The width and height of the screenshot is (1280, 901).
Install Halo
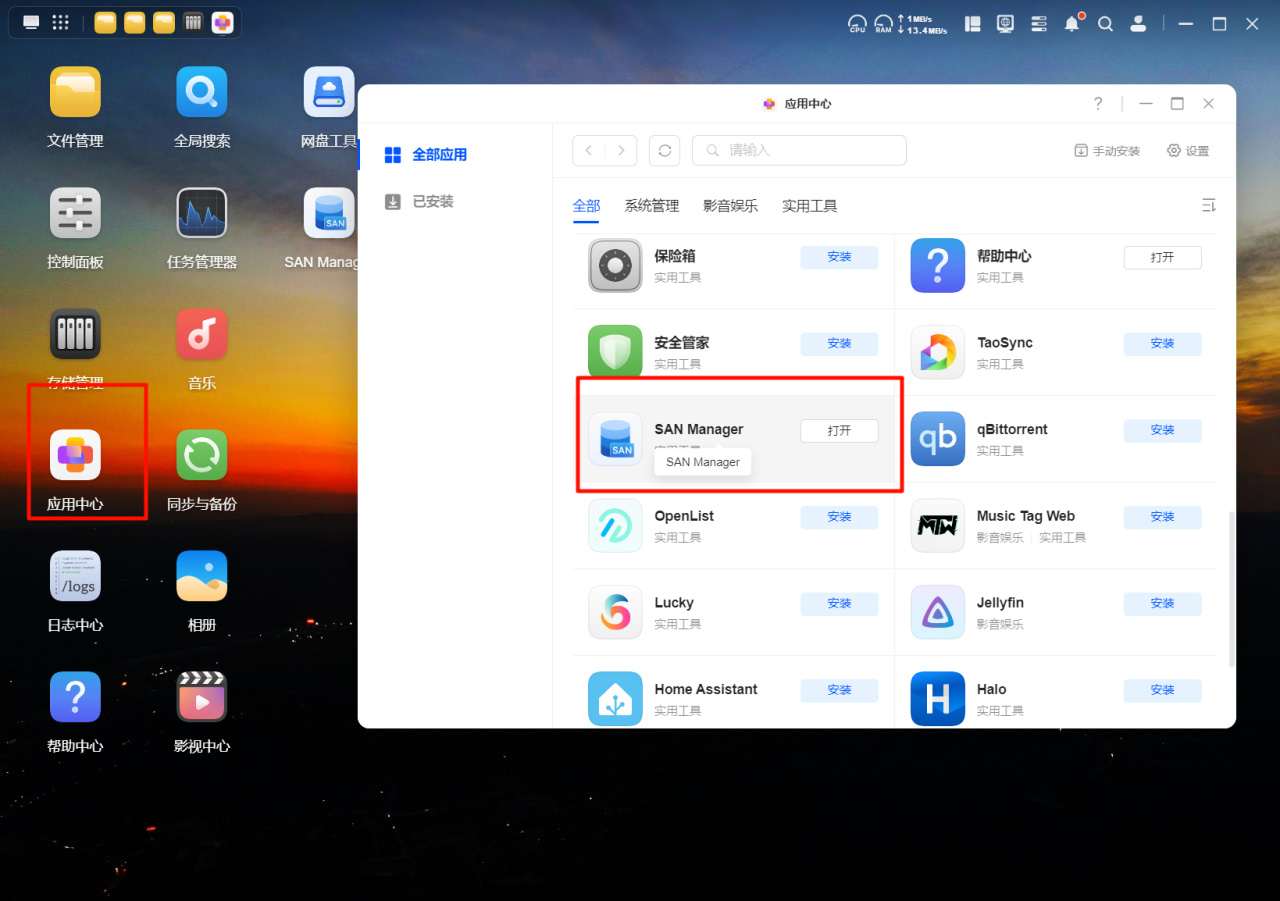click(1162, 690)
